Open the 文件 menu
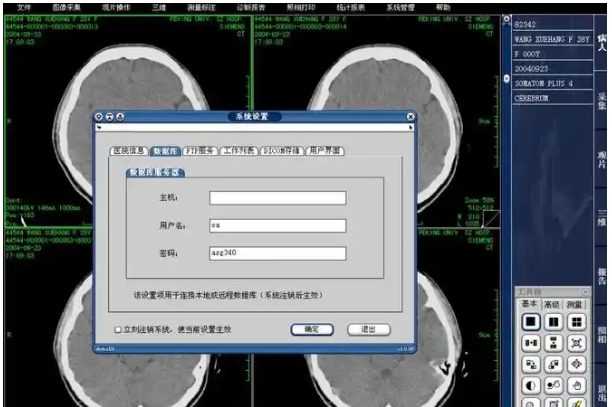612x407 pixels. [x=23, y=7]
